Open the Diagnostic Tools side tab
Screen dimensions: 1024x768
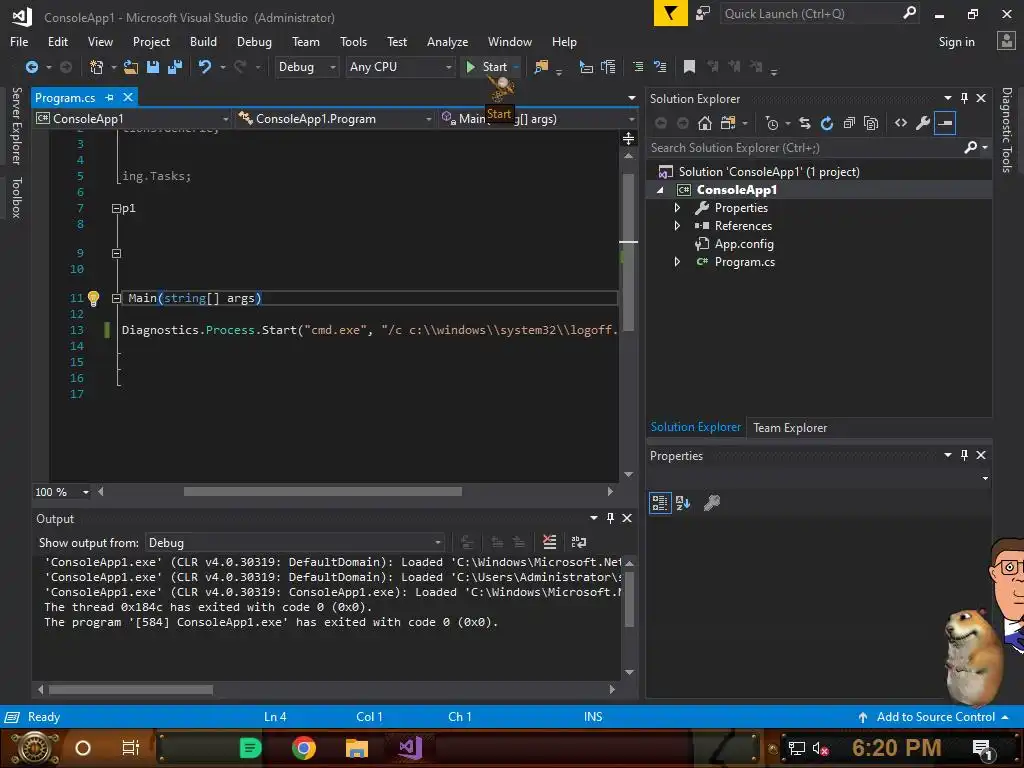click(1006, 130)
